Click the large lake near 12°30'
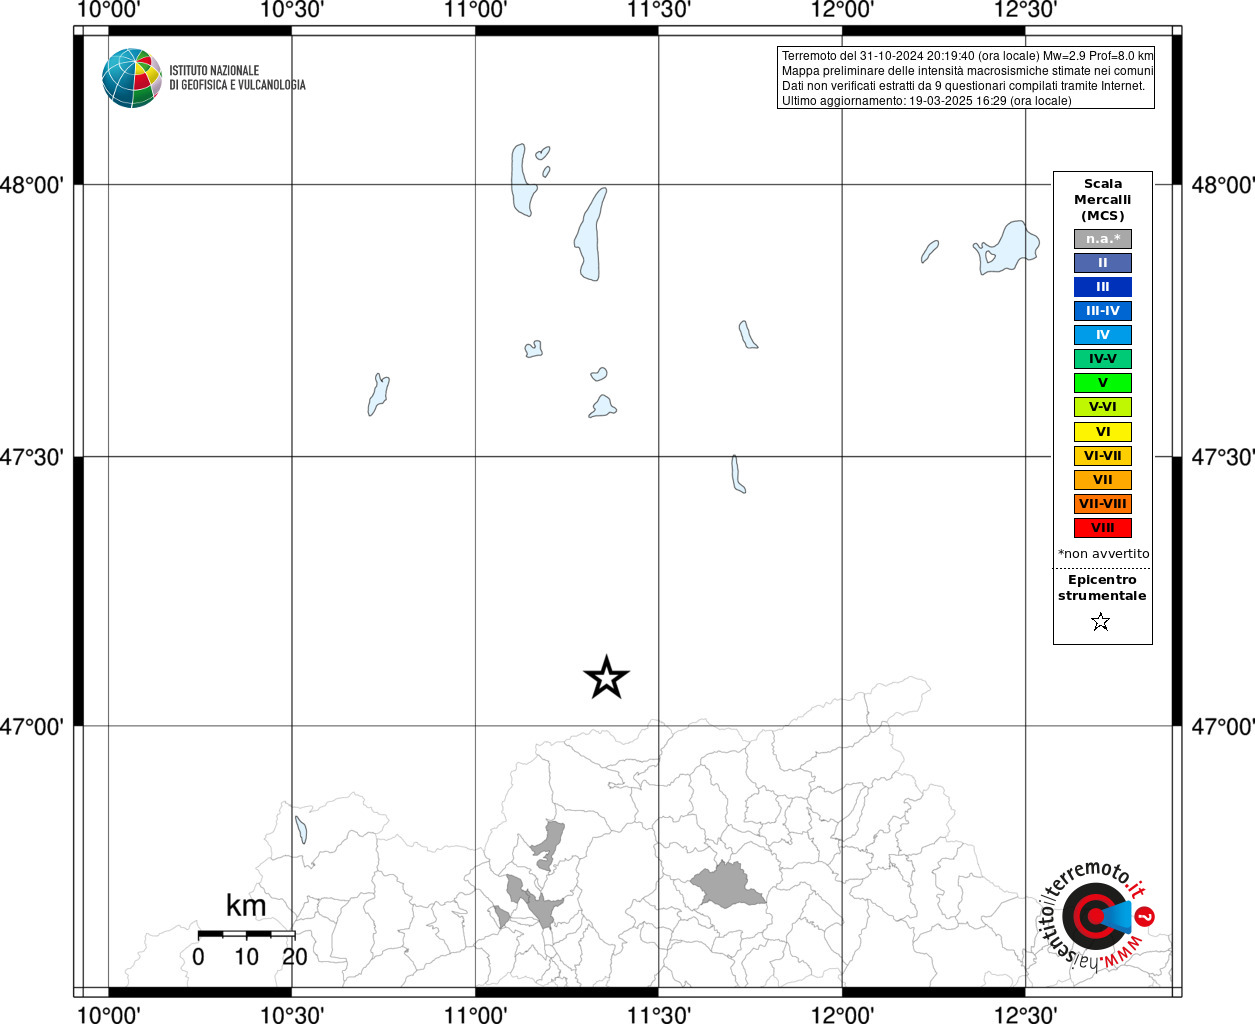The image size is (1255, 1024). 1008,247
